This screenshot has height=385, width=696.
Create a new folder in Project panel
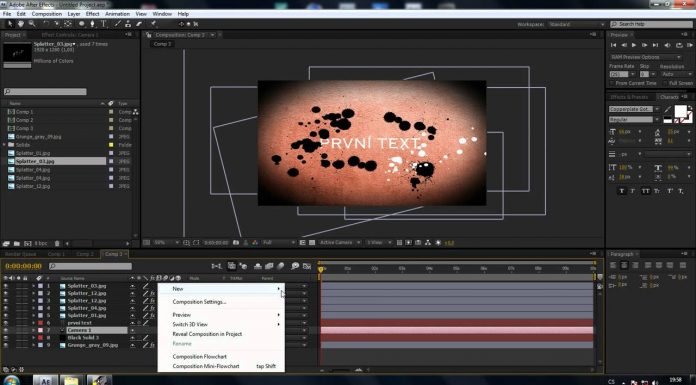16,243
